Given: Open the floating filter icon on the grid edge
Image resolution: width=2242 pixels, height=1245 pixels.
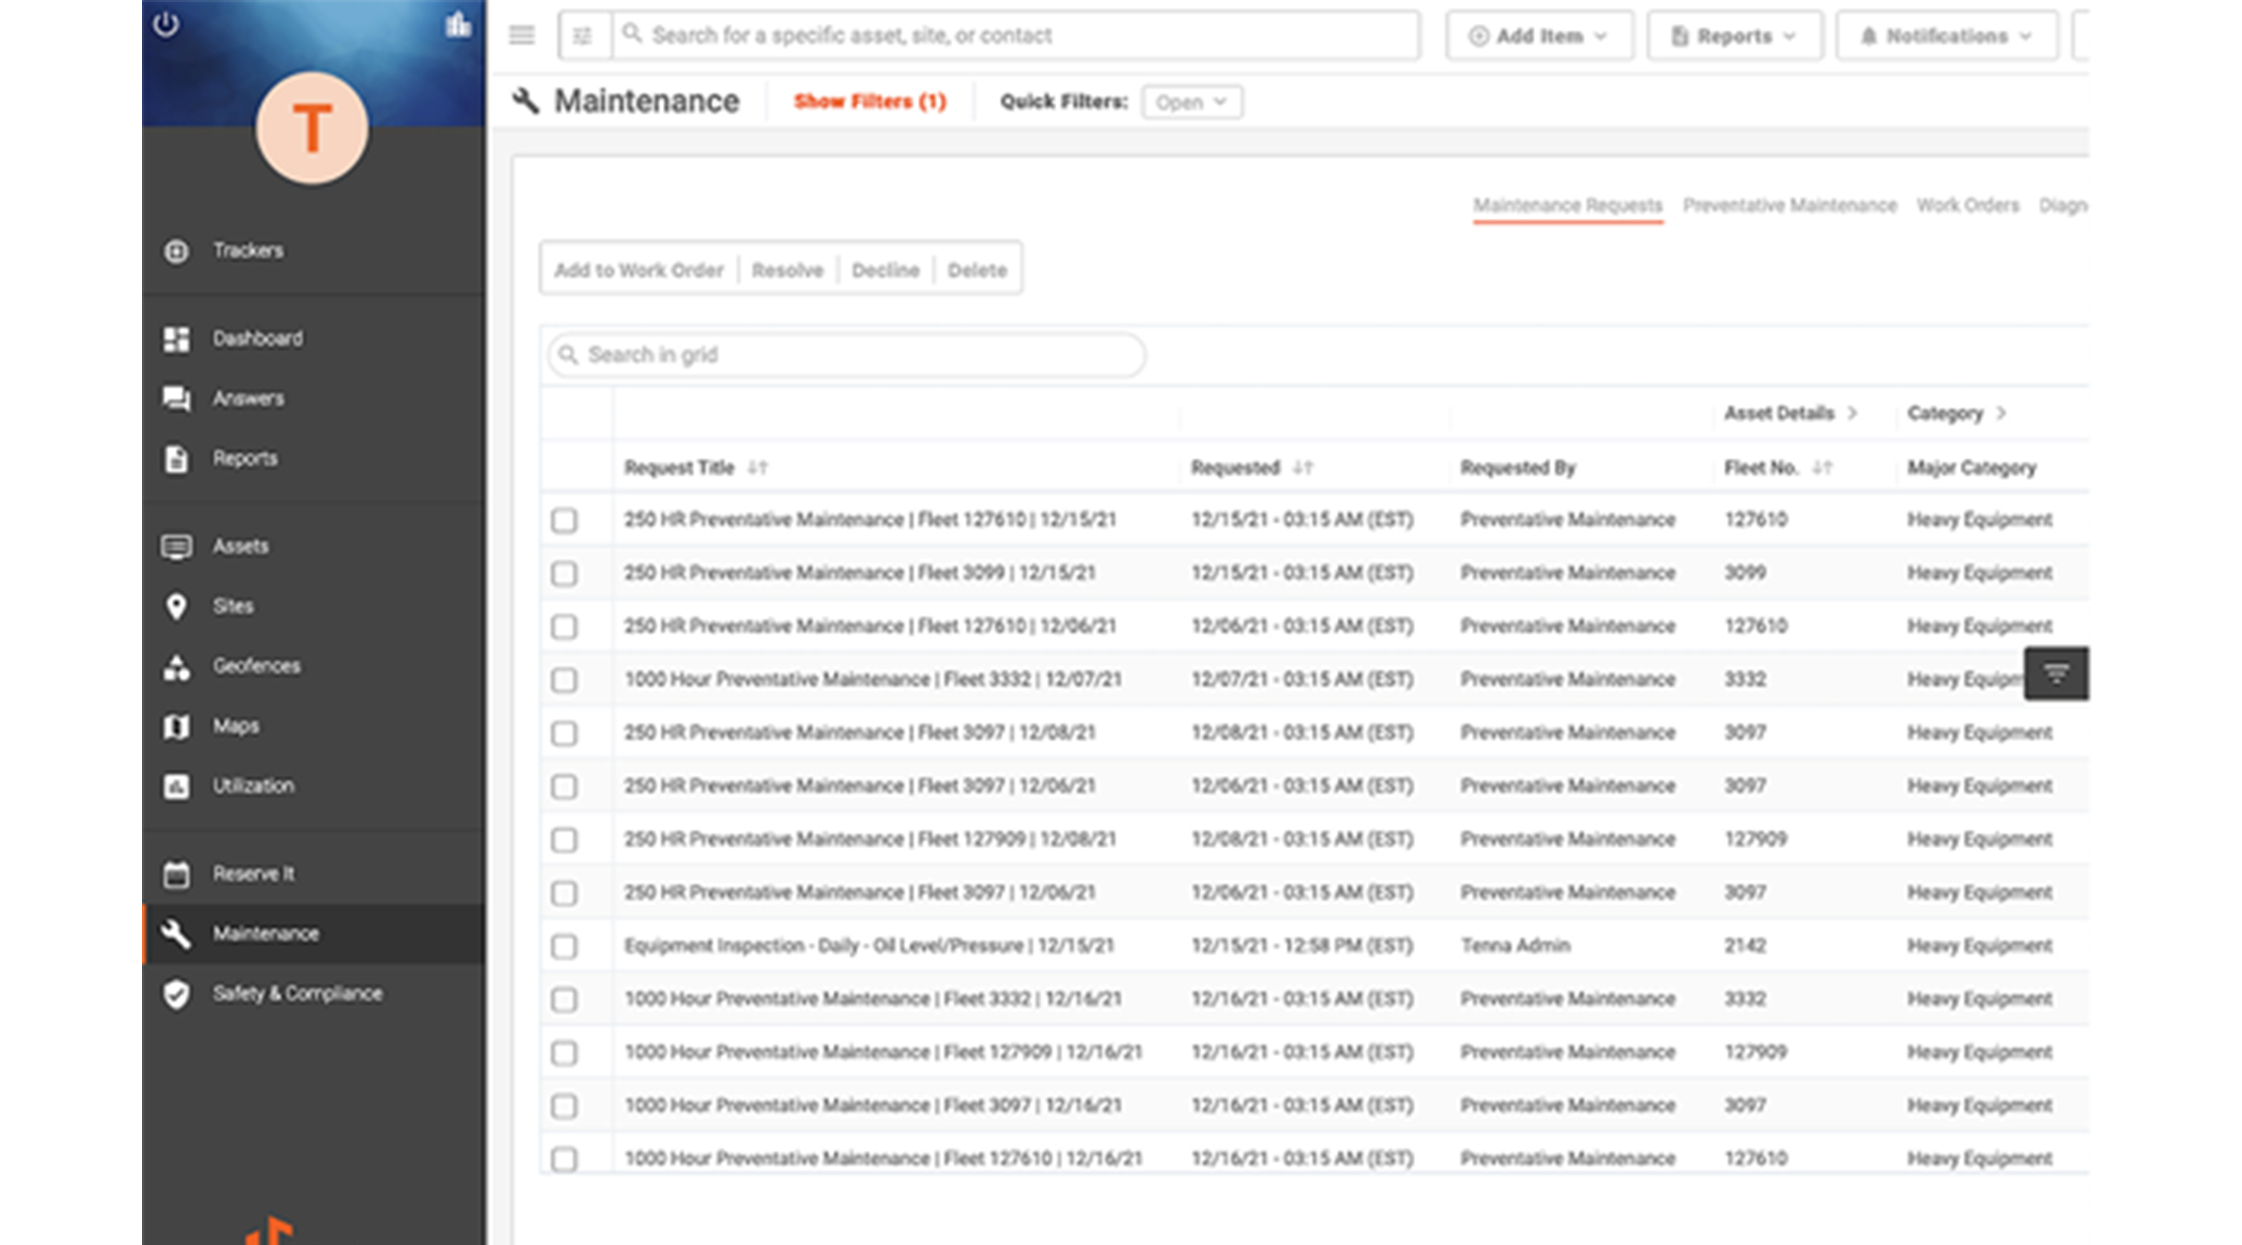Looking at the screenshot, I should click(2056, 673).
